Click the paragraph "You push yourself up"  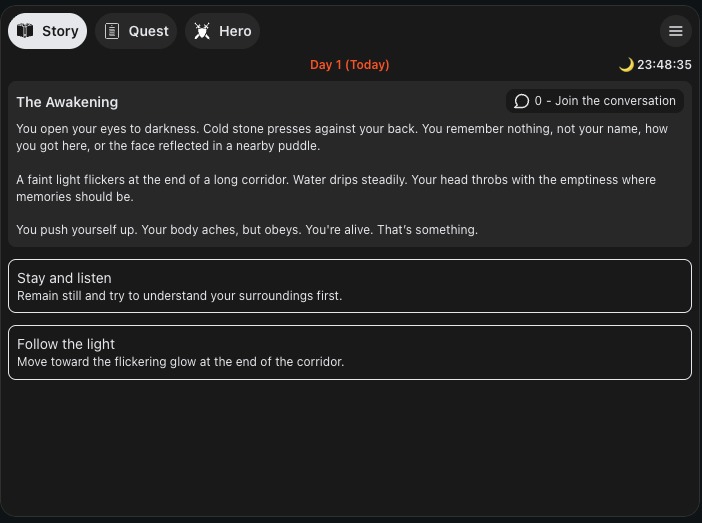(x=247, y=230)
